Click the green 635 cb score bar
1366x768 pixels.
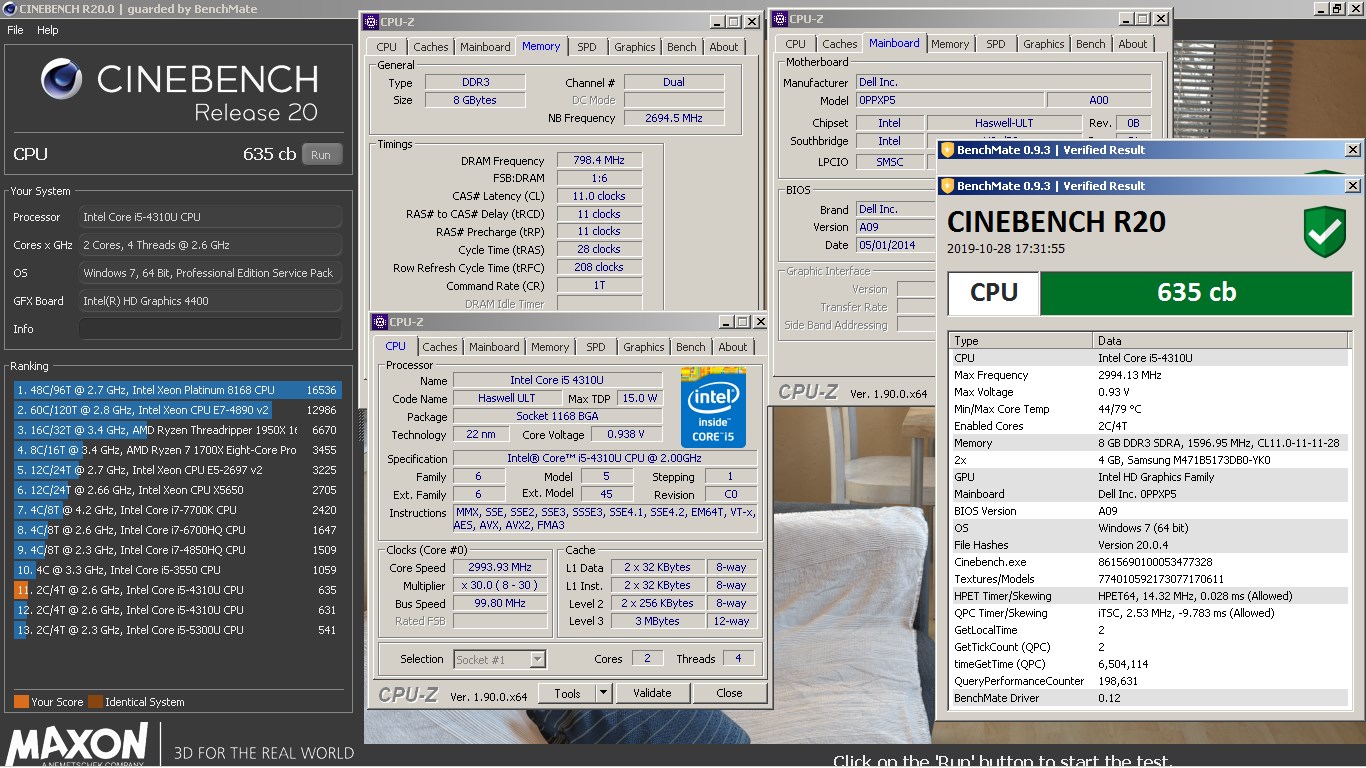pyautogui.click(x=1196, y=292)
